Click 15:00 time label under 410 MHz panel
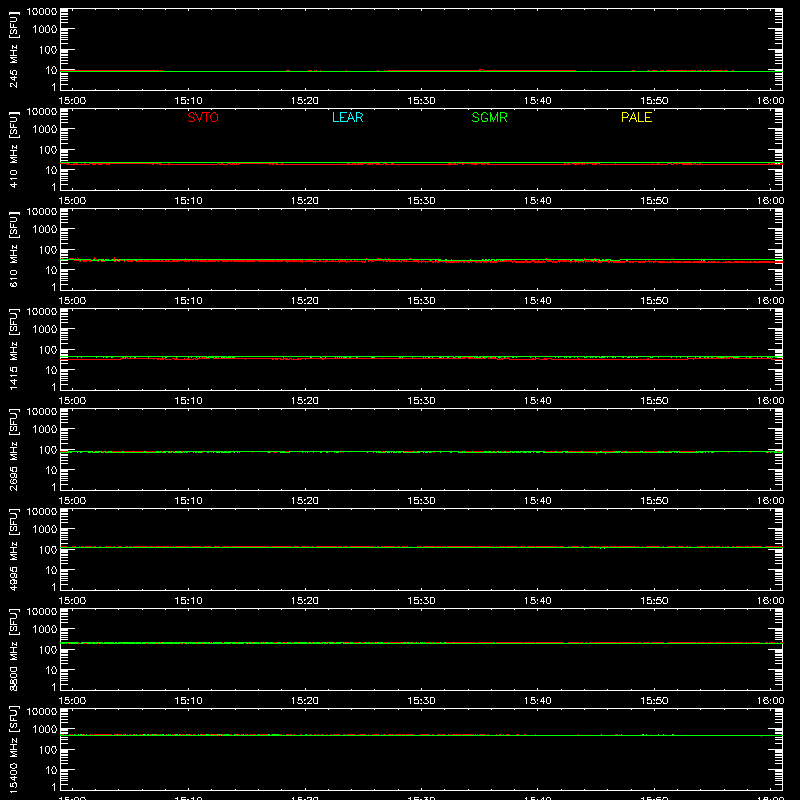The width and height of the screenshot is (800, 800). (72, 201)
